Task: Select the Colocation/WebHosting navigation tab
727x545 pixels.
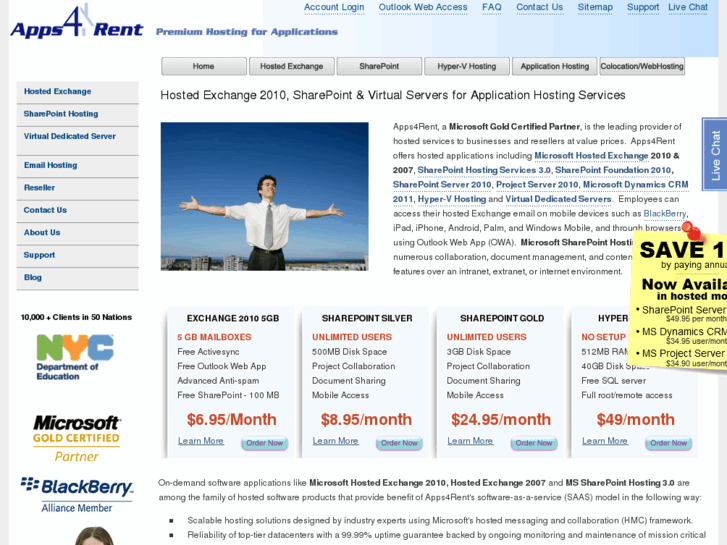Action: click(642, 66)
